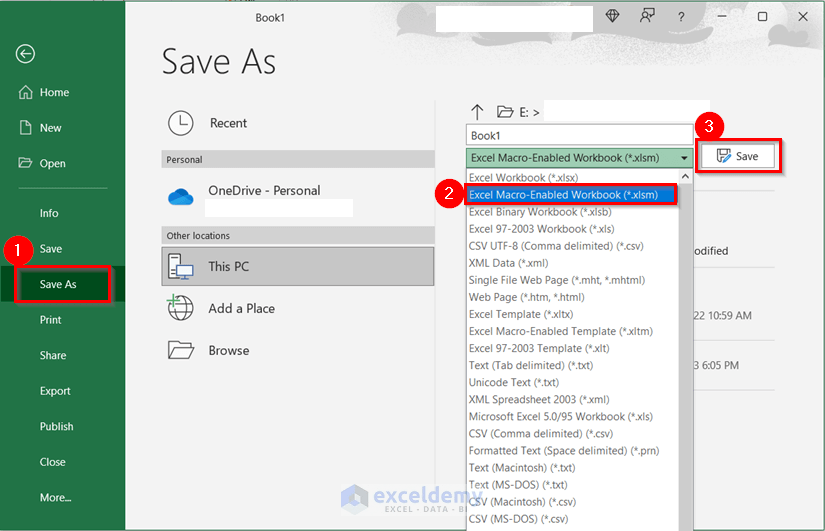
Task: Open Print in the sidebar
Action: click(x=51, y=319)
